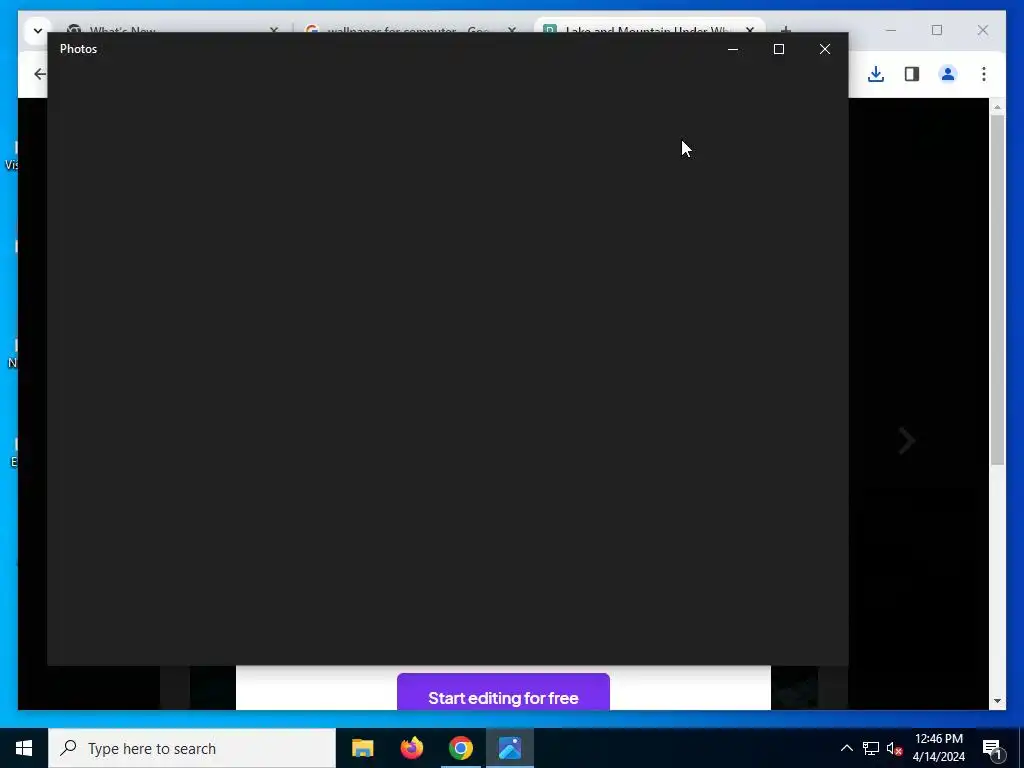This screenshot has height=768, width=1024.
Task: Switch to Chrome via taskbar
Action: [x=460, y=748]
